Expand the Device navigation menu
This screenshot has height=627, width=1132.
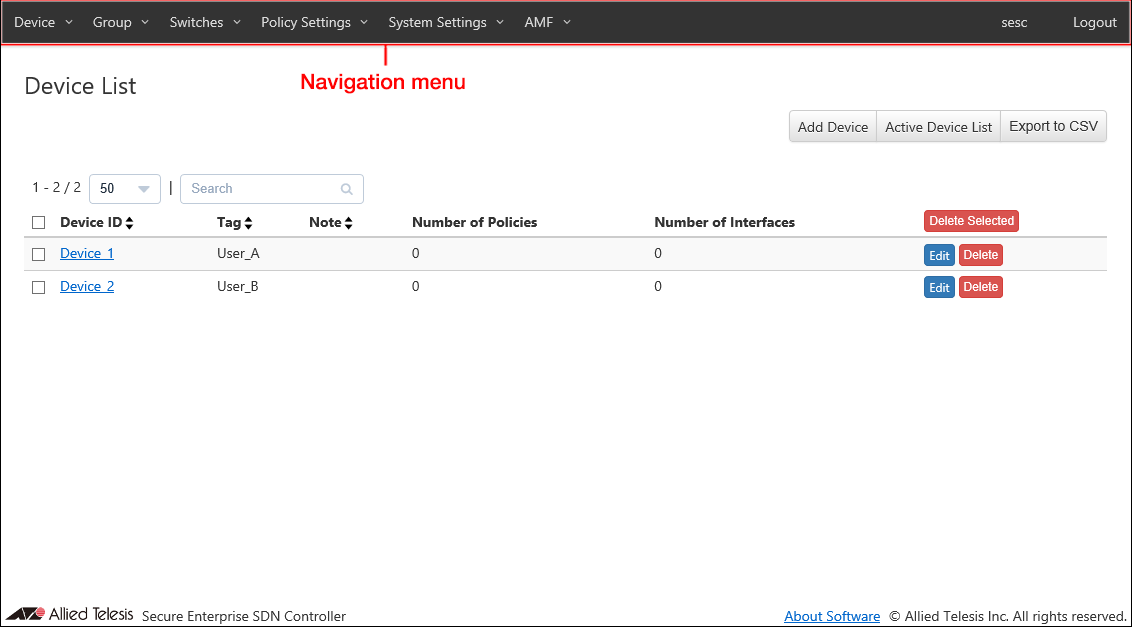(43, 22)
